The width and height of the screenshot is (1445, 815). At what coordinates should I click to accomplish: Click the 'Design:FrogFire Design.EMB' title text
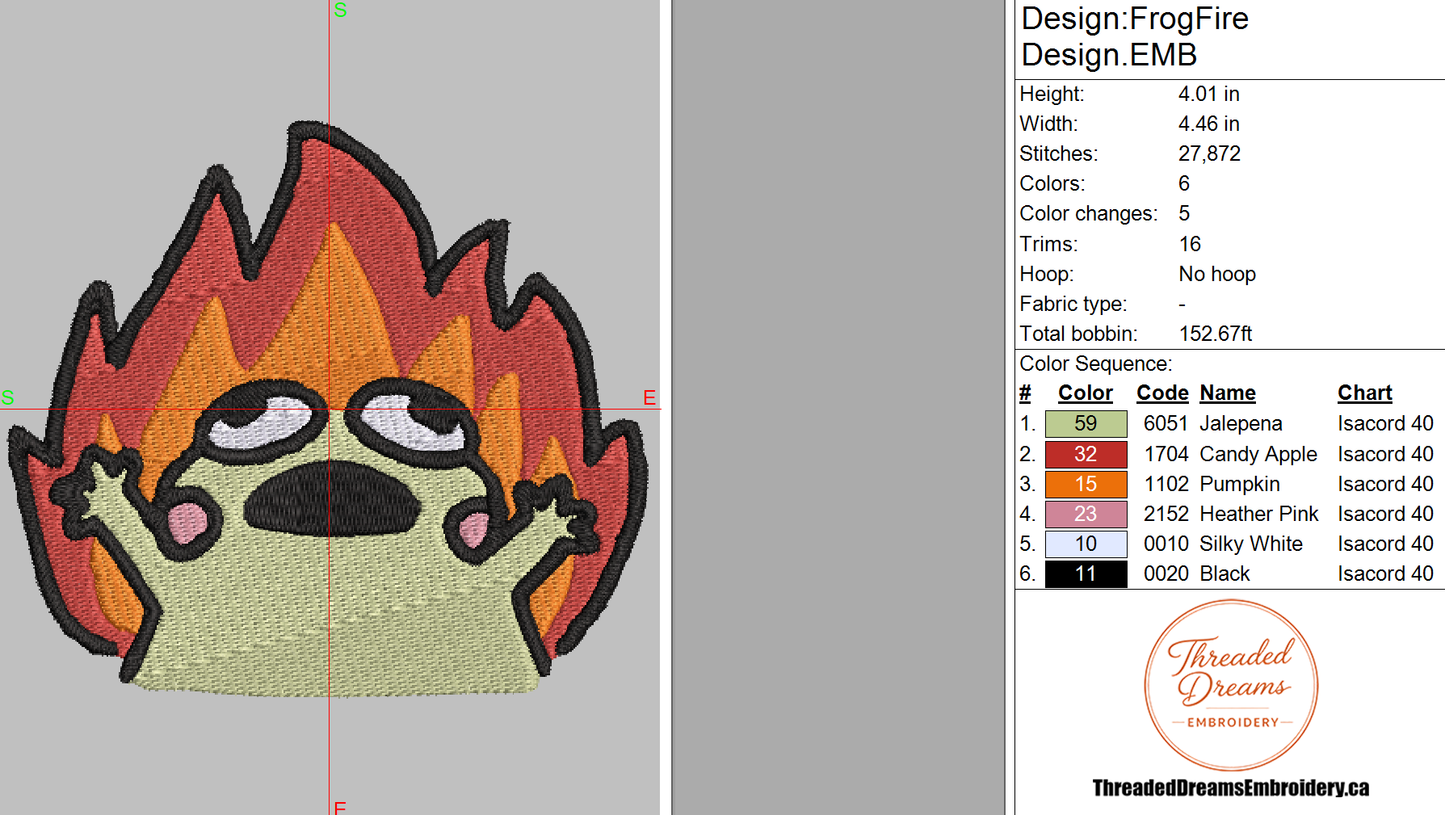coord(1135,36)
